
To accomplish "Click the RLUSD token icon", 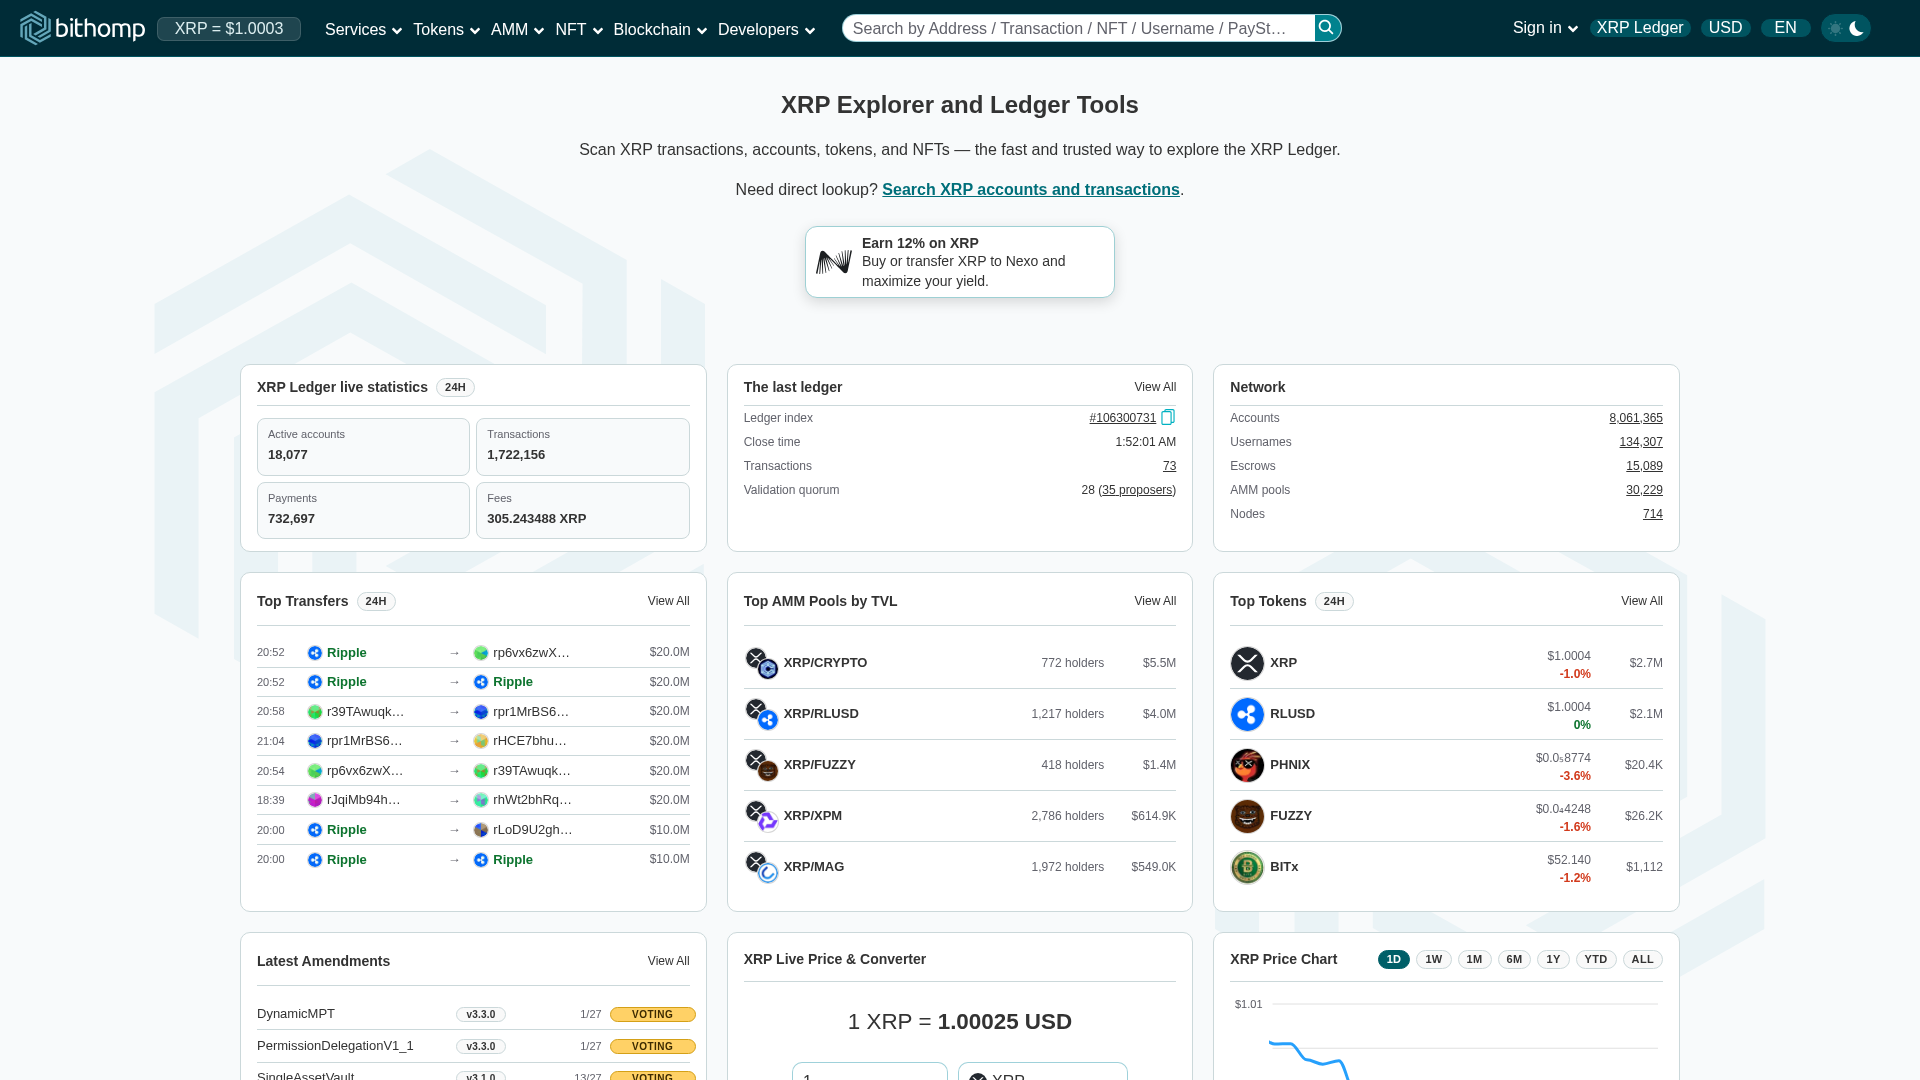I will pos(1247,714).
